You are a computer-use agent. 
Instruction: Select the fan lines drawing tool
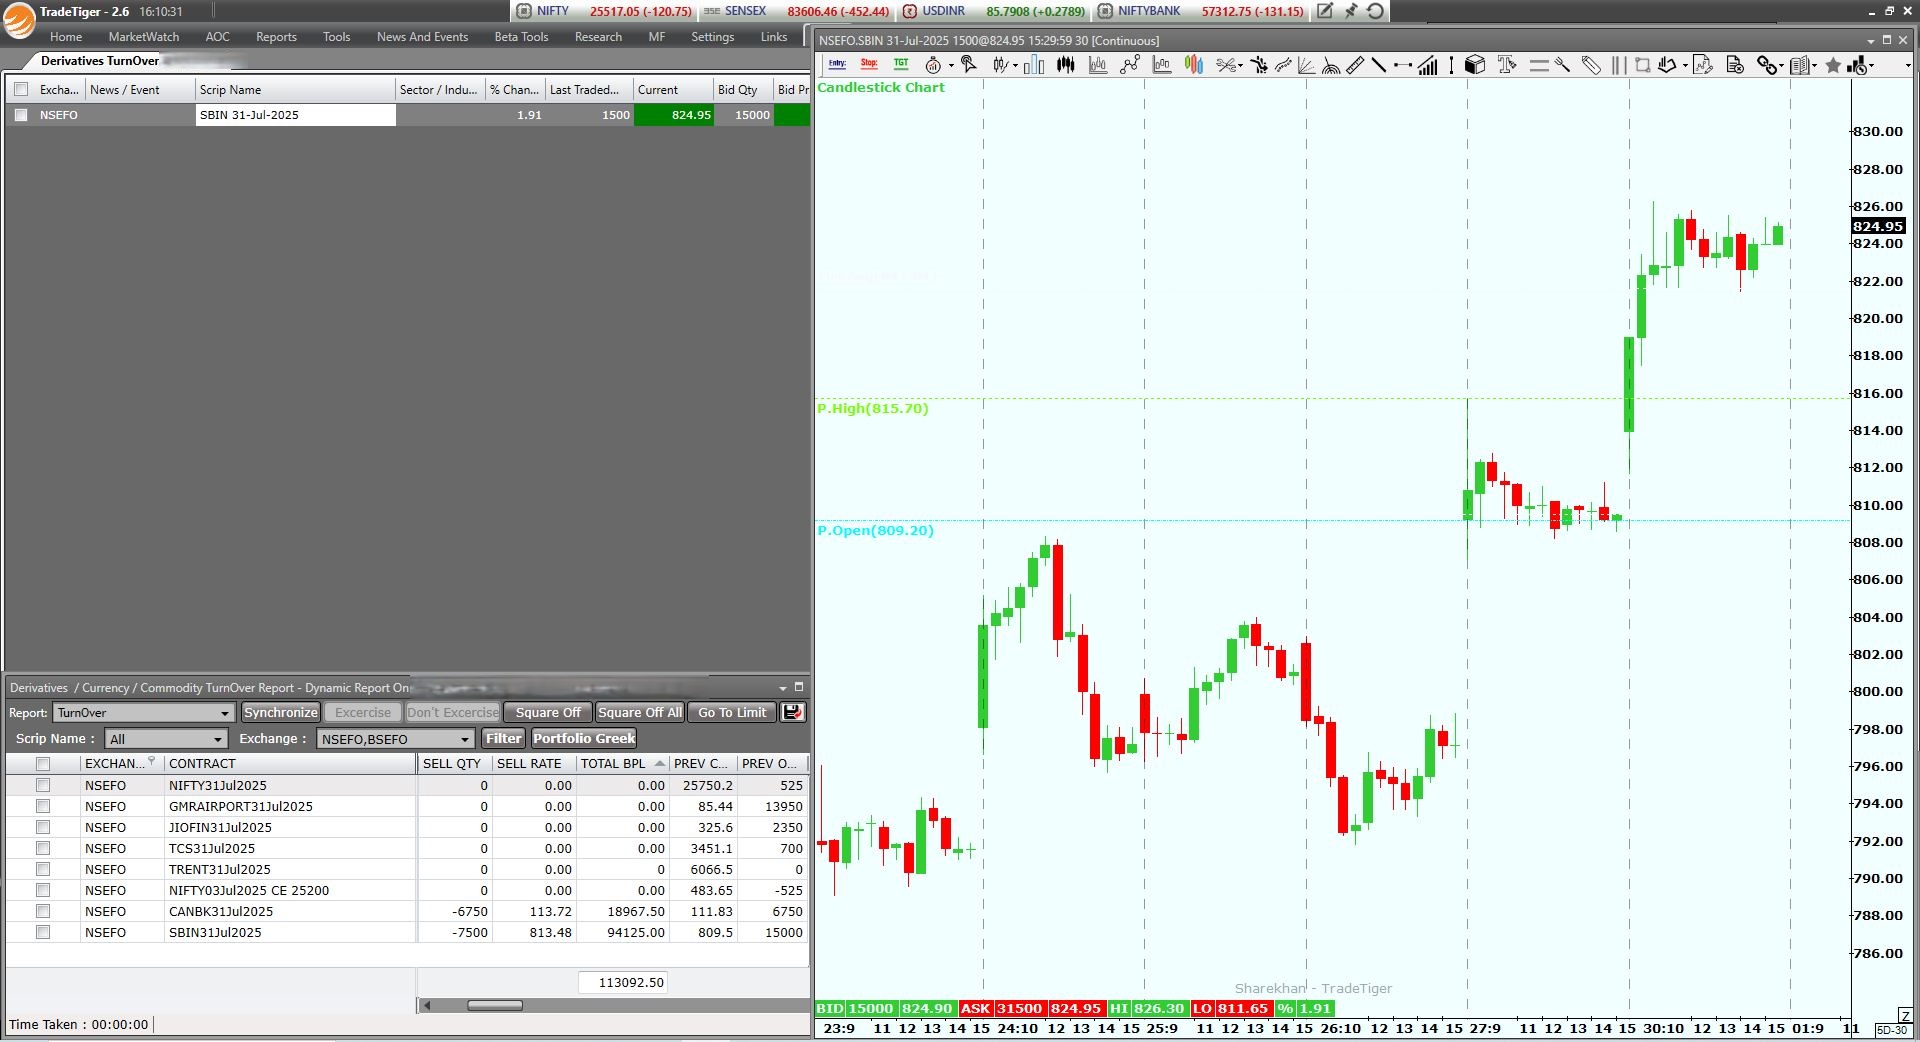point(1306,65)
